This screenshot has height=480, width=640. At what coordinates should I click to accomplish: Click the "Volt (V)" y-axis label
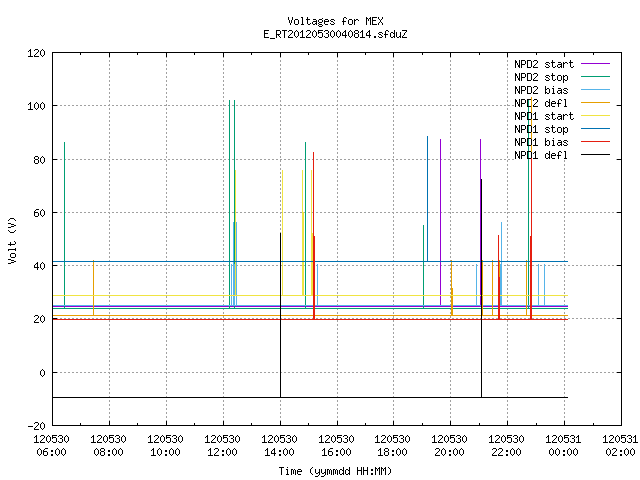point(13,240)
